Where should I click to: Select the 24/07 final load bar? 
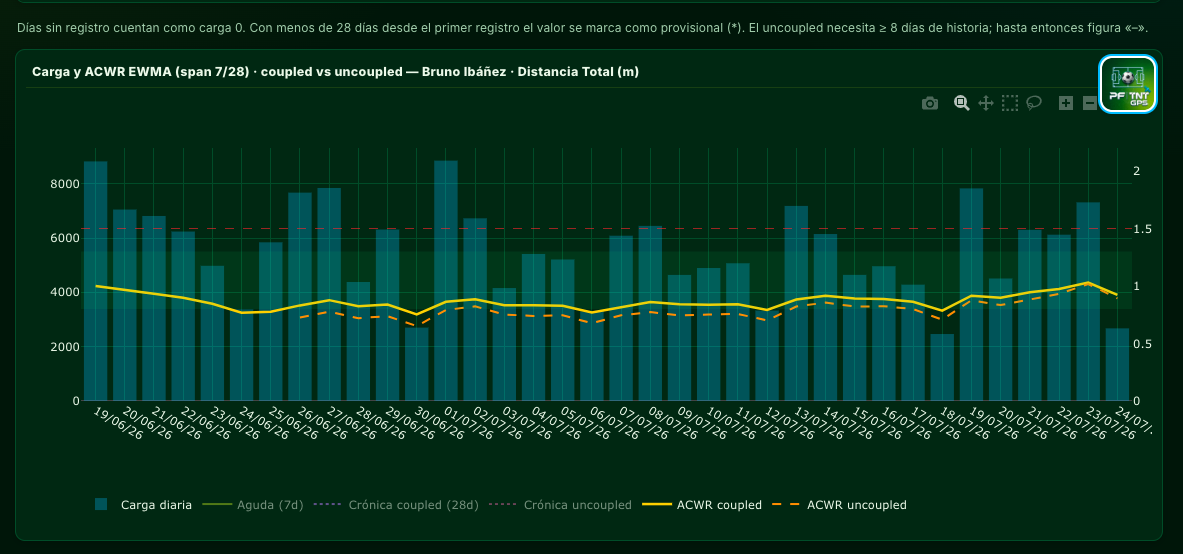pos(1117,365)
